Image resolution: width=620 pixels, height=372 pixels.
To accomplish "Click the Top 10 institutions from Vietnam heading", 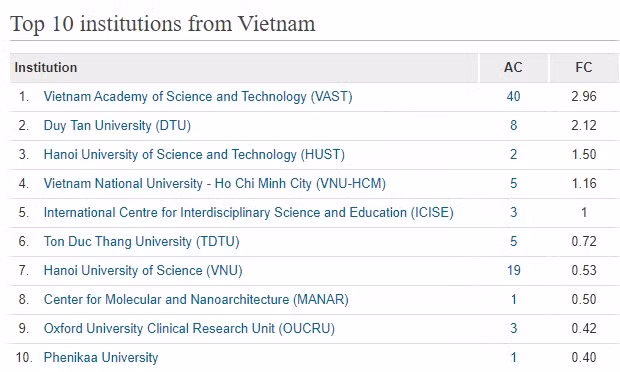I will click(x=163, y=24).
